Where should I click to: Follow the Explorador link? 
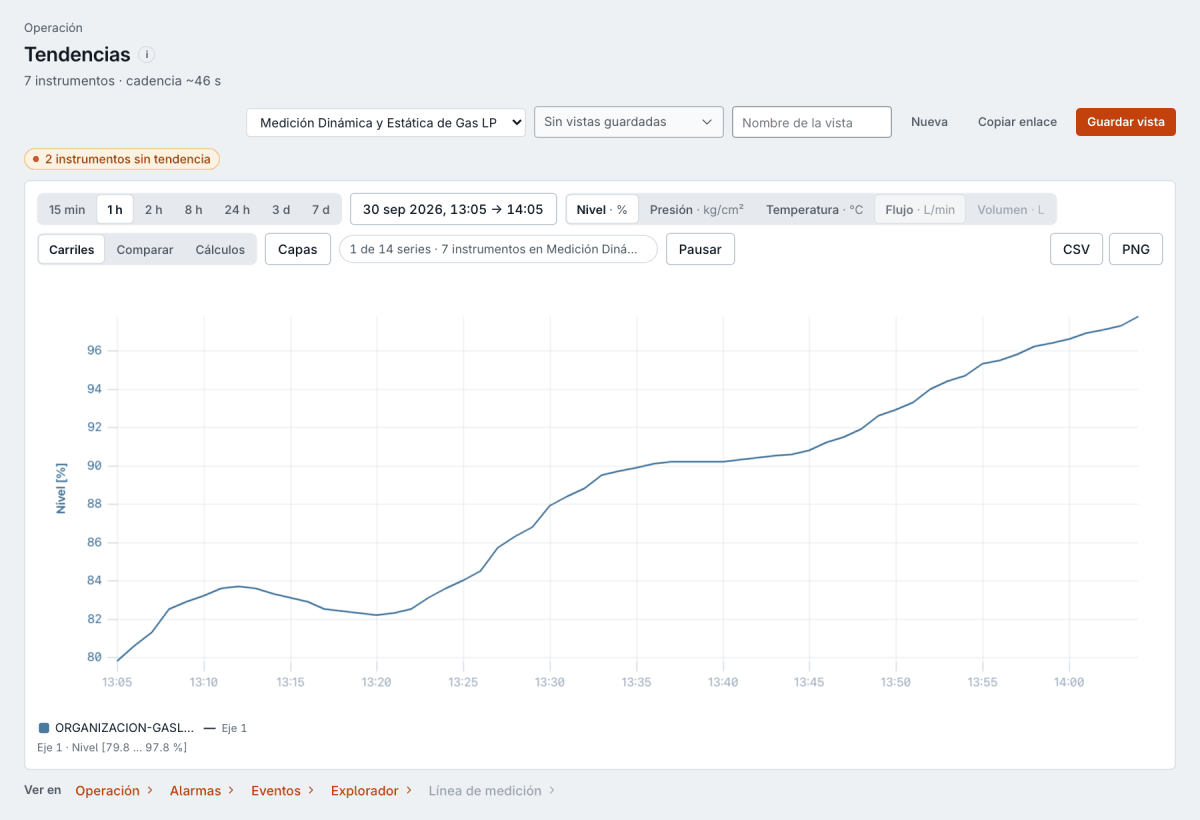click(372, 790)
